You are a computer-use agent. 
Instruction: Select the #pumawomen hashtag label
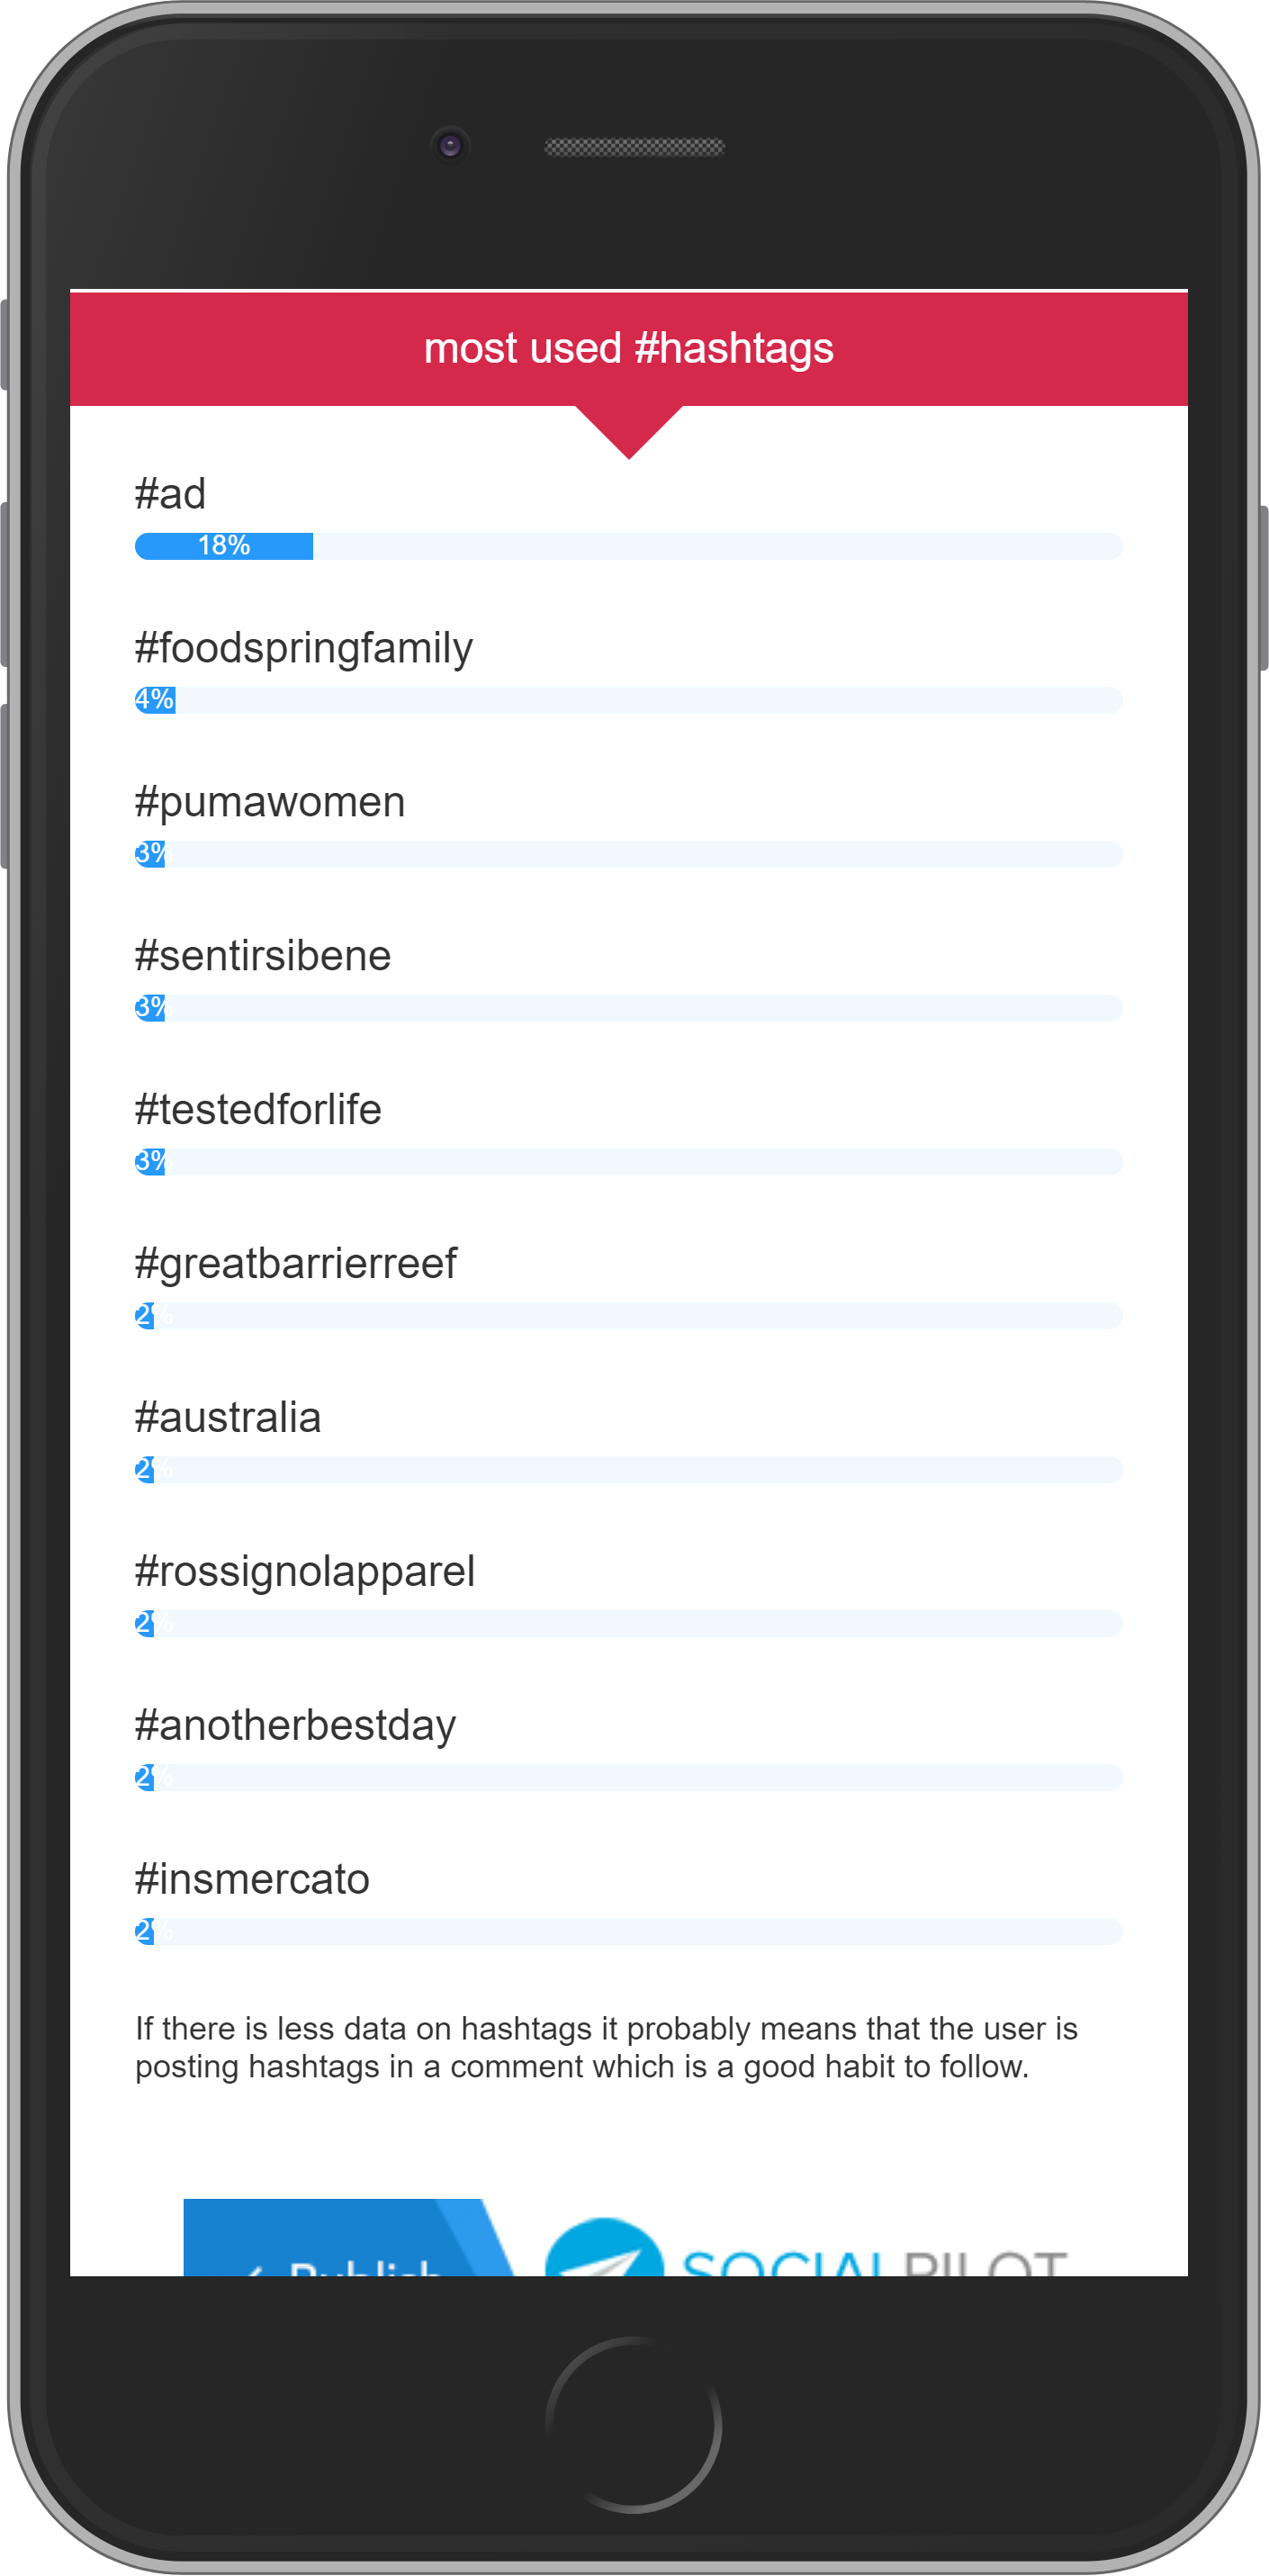(x=270, y=802)
